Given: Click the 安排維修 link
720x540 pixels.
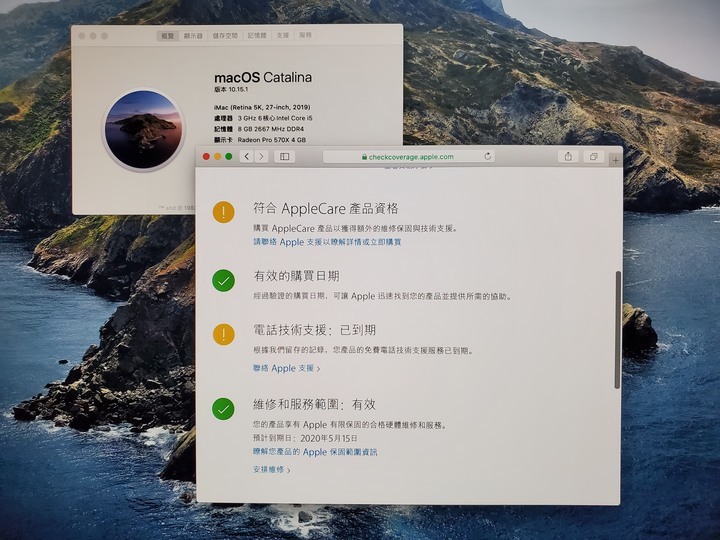Looking at the screenshot, I should [271, 470].
